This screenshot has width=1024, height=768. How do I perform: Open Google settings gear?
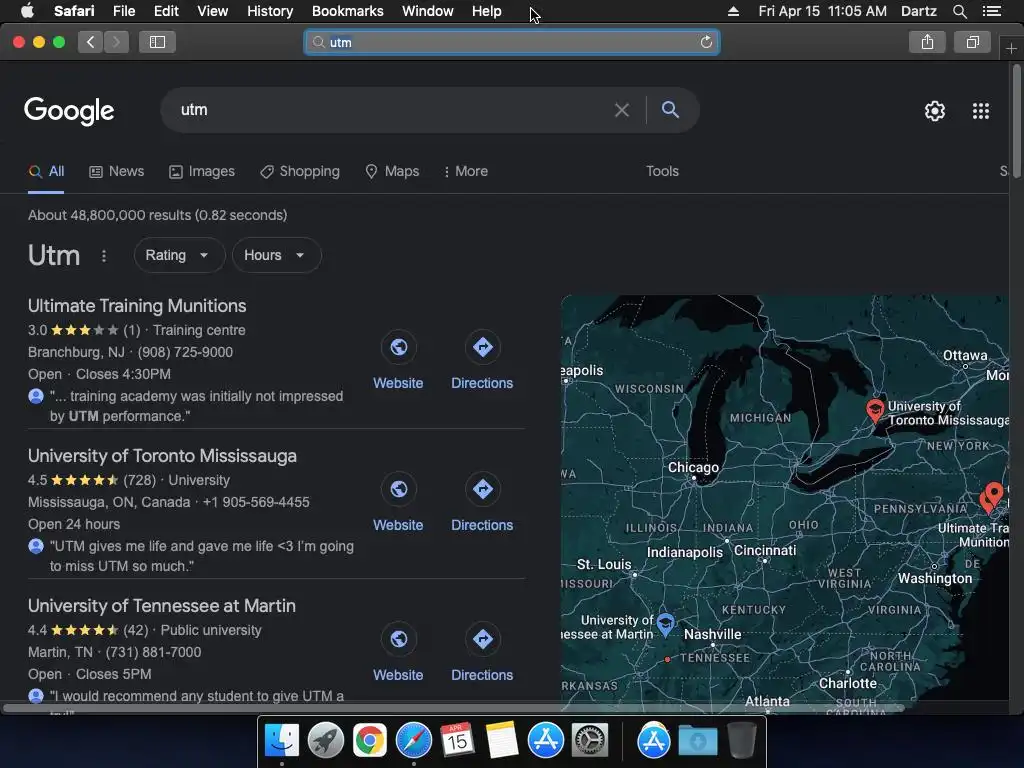[x=935, y=111]
